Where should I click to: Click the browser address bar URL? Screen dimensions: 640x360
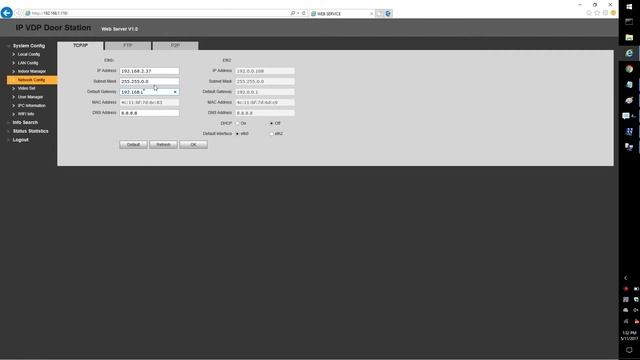click(x=49, y=13)
